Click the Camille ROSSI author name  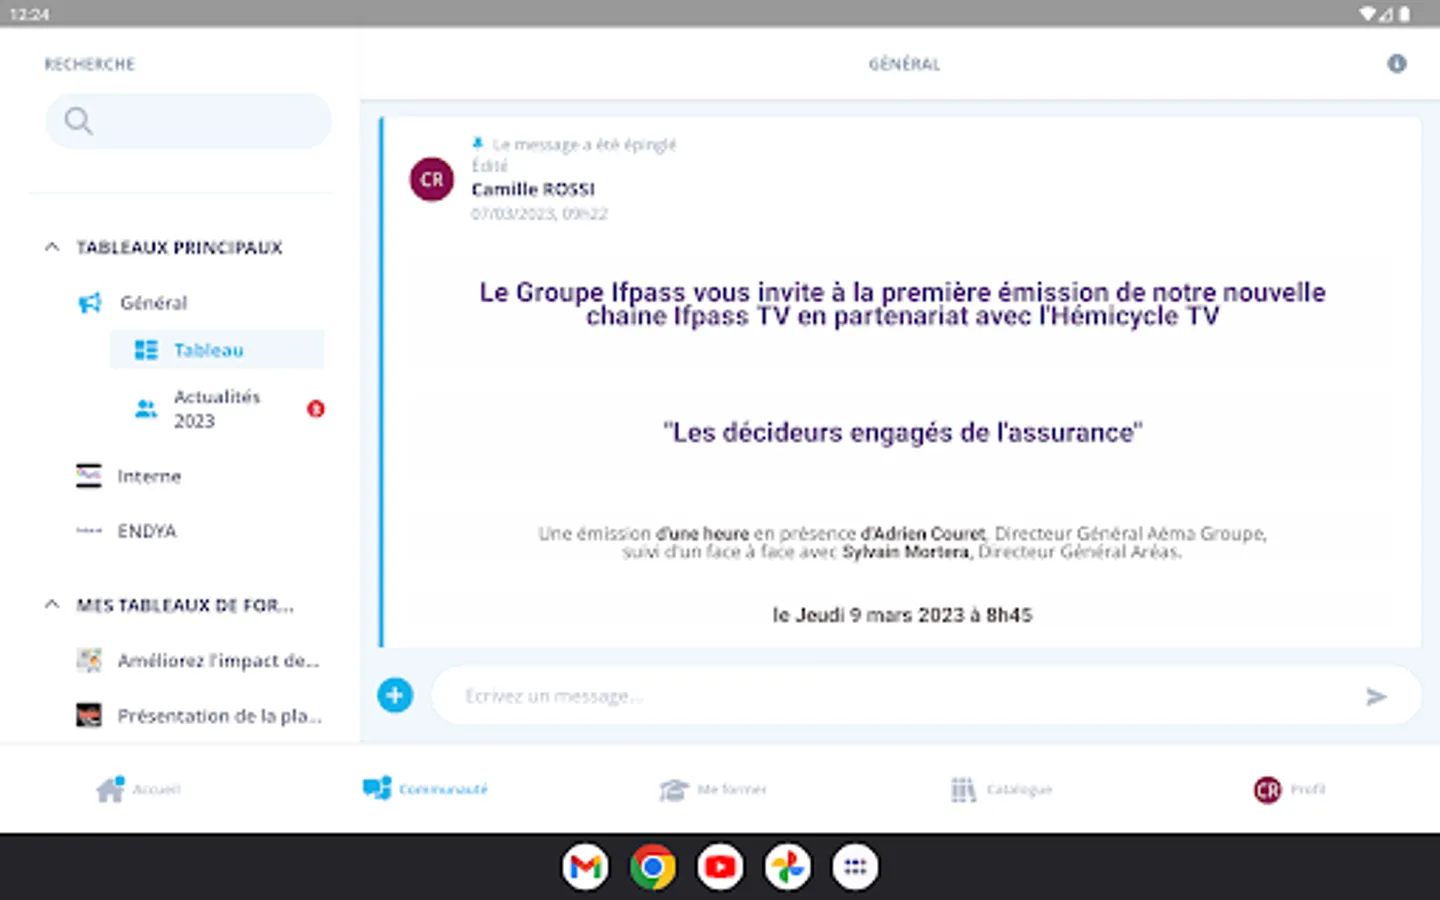[533, 189]
